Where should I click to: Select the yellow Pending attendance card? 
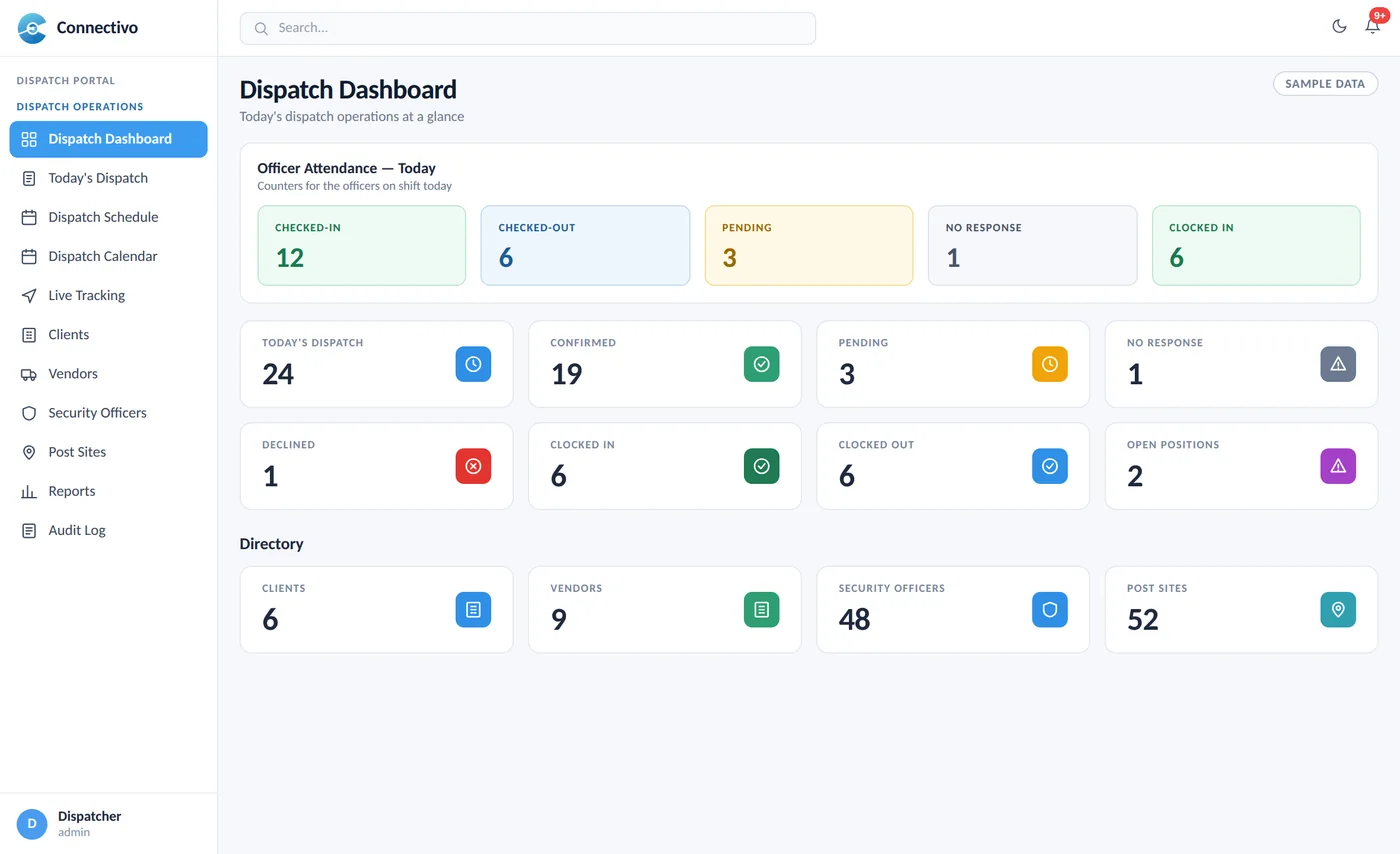pos(809,246)
